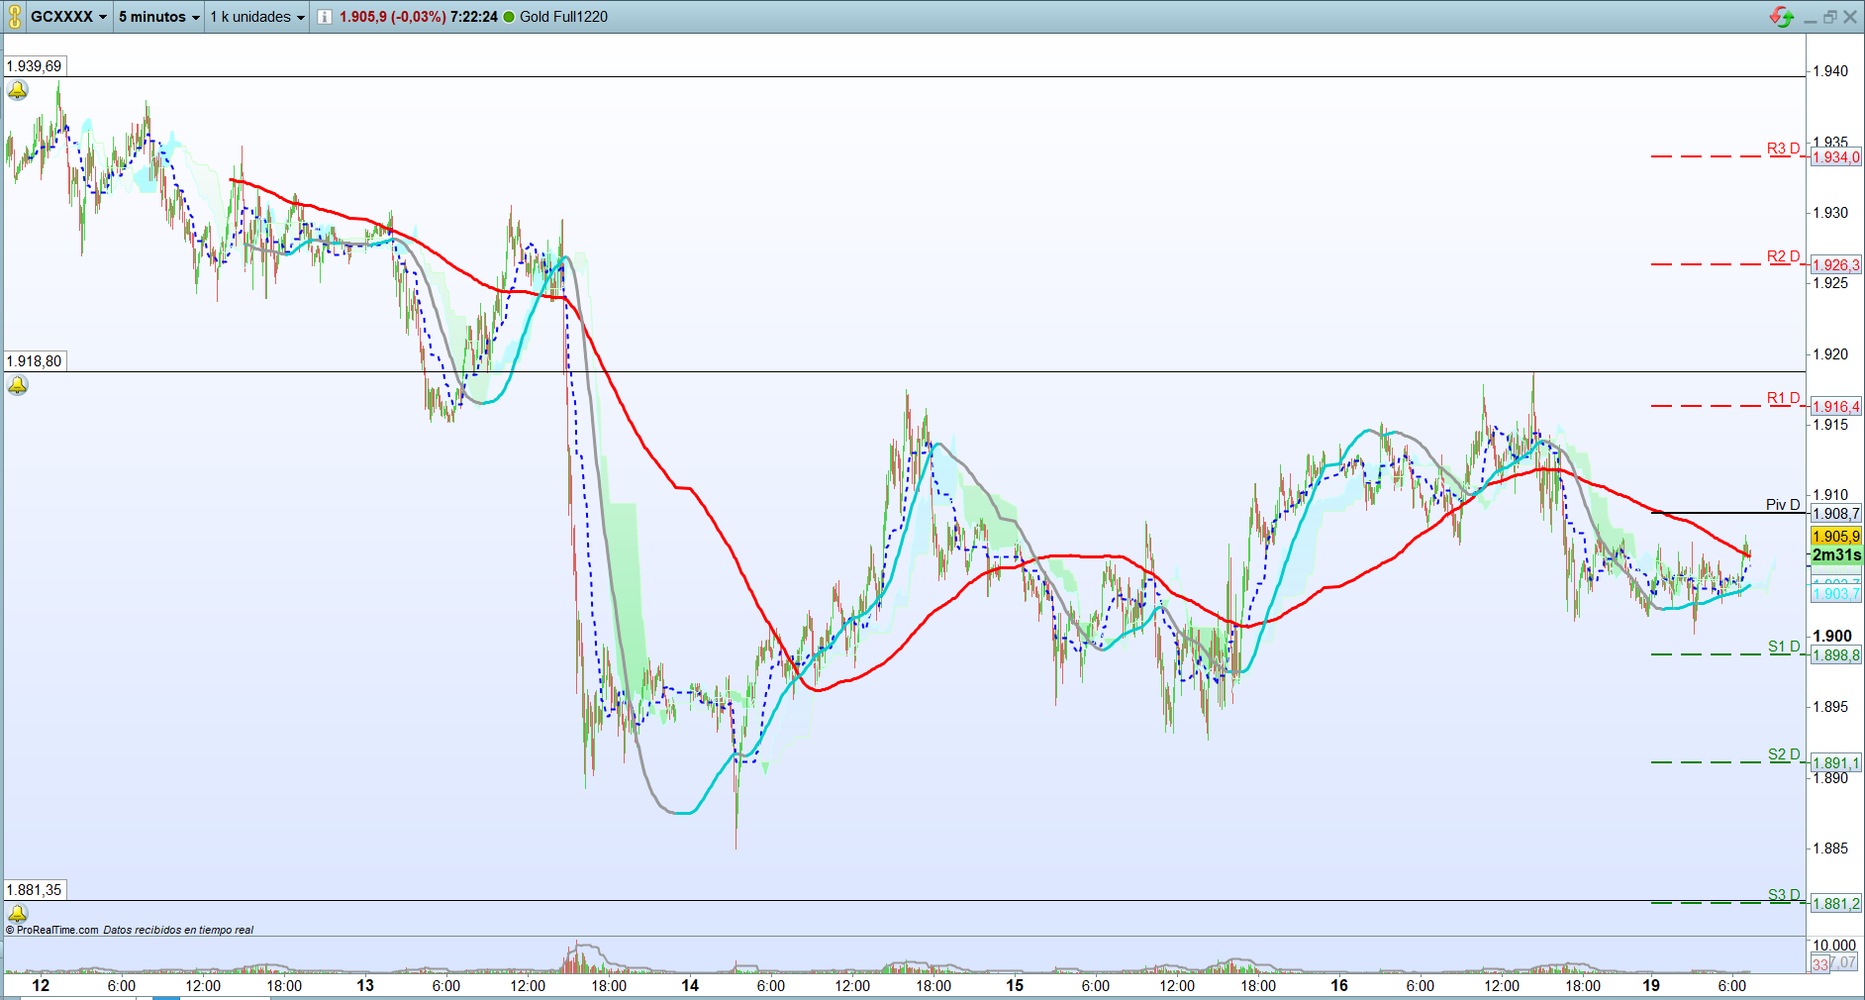Viewport: 1865px width, 1000px height.
Task: Click the date label 13 on time axis
Action: click(365, 985)
